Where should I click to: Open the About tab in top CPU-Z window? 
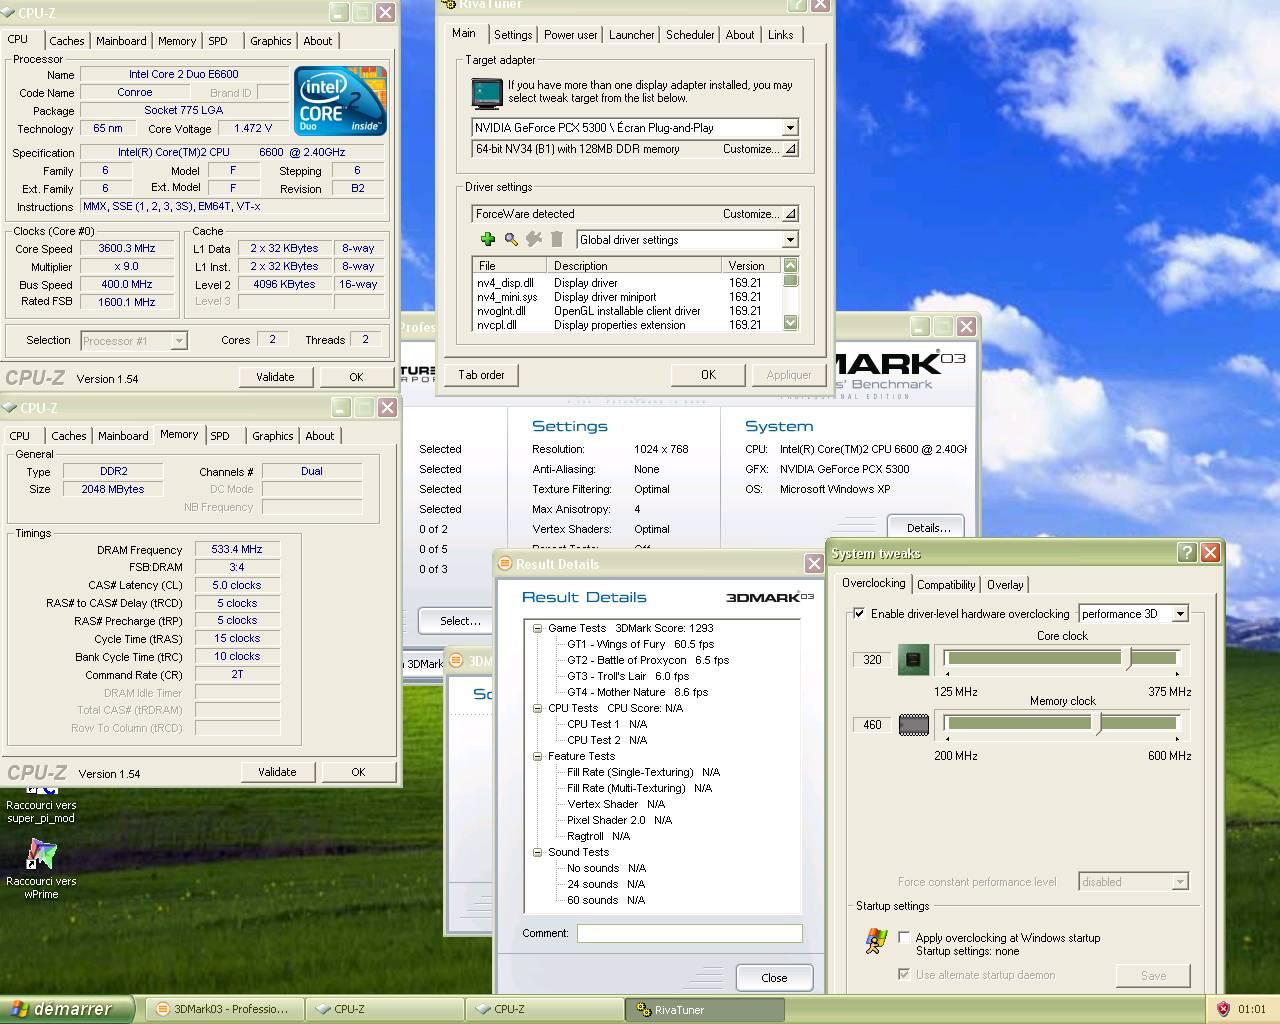(317, 41)
